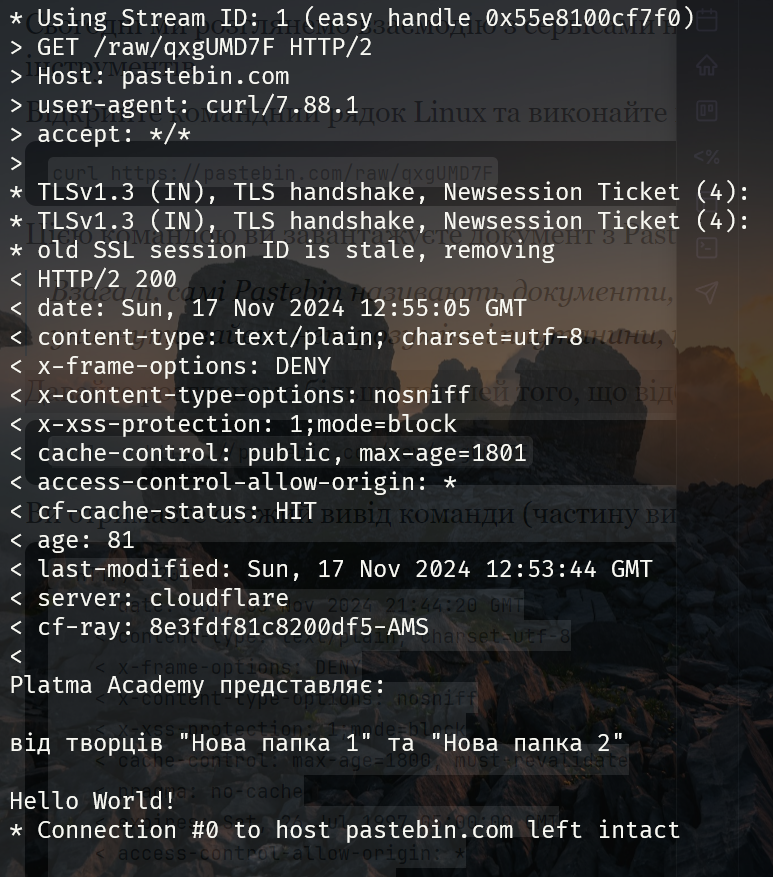The height and width of the screenshot is (877, 773).
Task: Click the background curl command code block
Action: pos(272,174)
